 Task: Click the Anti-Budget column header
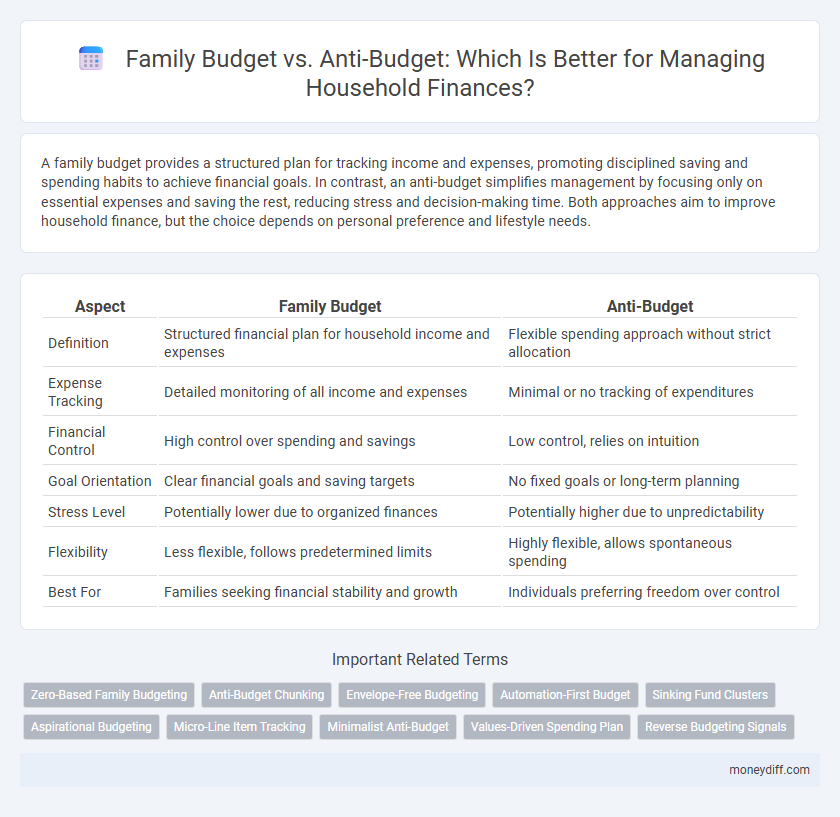tap(650, 306)
